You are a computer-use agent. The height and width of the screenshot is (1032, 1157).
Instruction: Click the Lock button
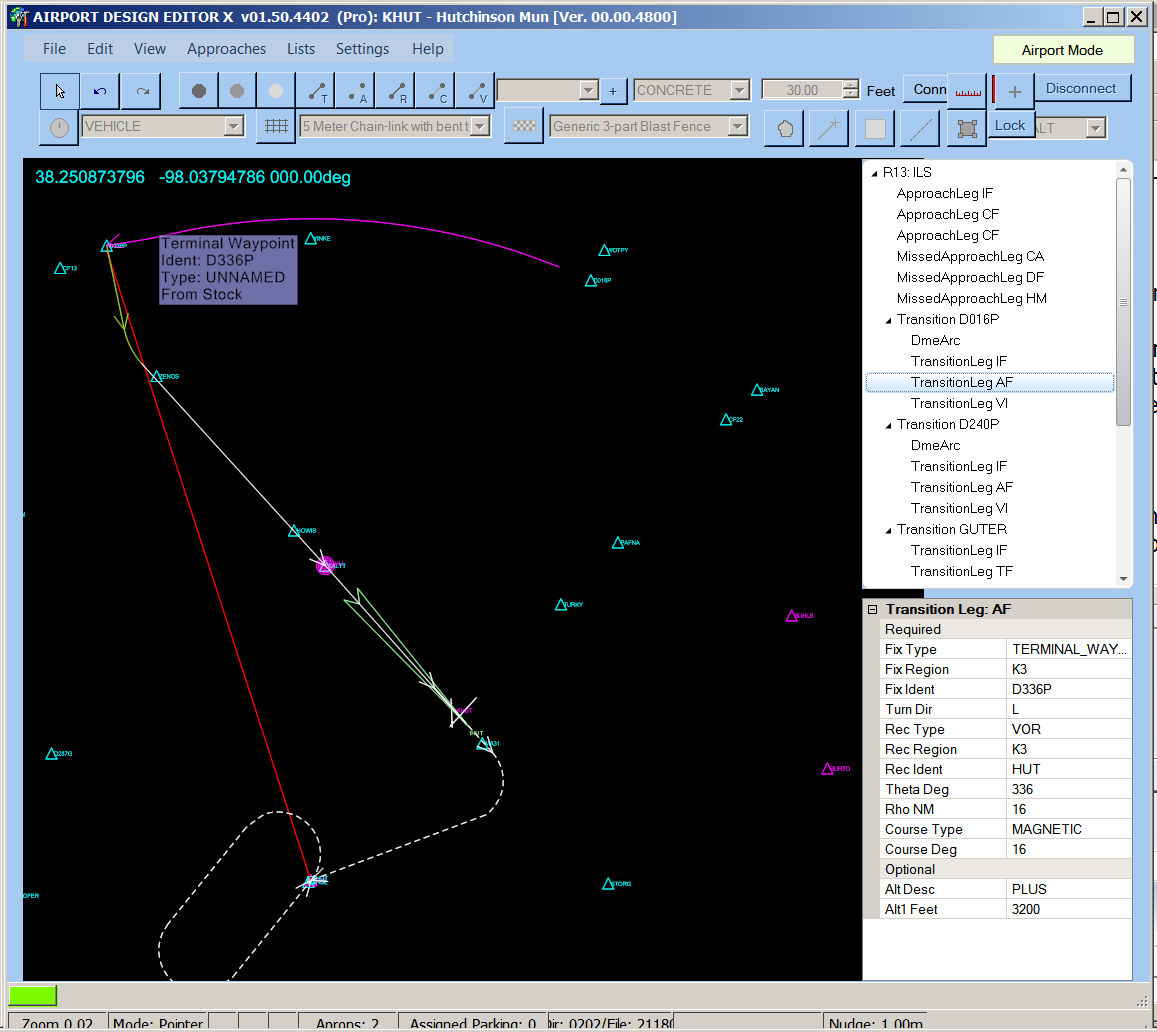coord(1010,125)
